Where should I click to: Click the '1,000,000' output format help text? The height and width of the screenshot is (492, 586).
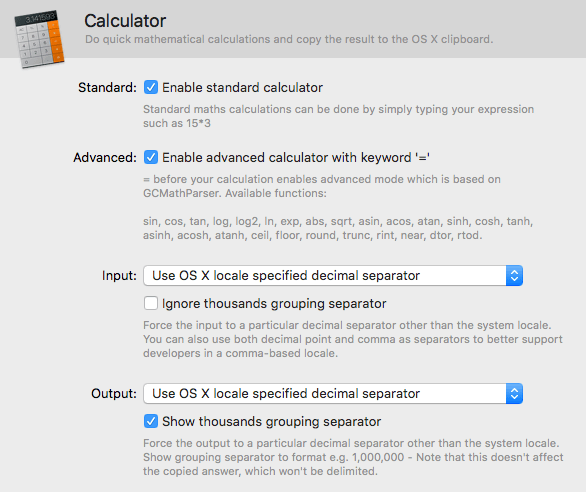(353, 457)
